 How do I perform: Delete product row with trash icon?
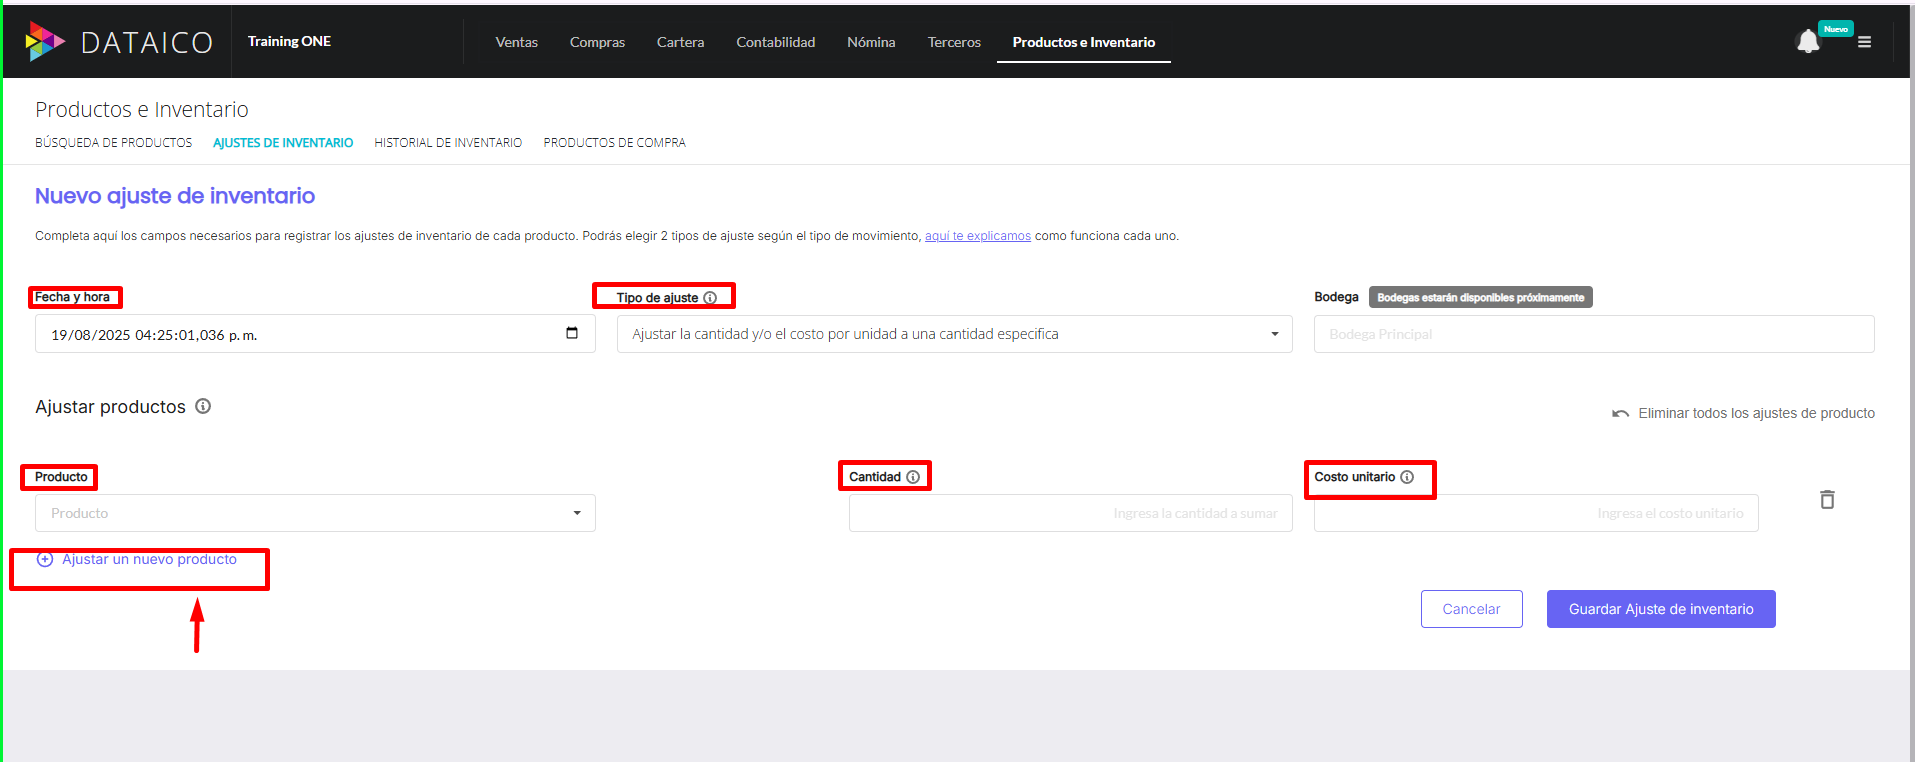(1827, 500)
